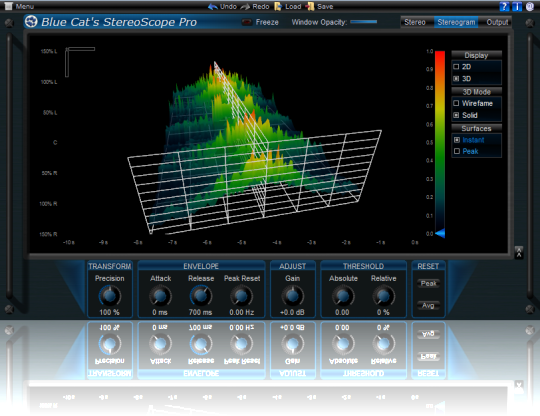The image size is (540, 416).
Task: Open the info 'i' icon
Action: point(517,6)
